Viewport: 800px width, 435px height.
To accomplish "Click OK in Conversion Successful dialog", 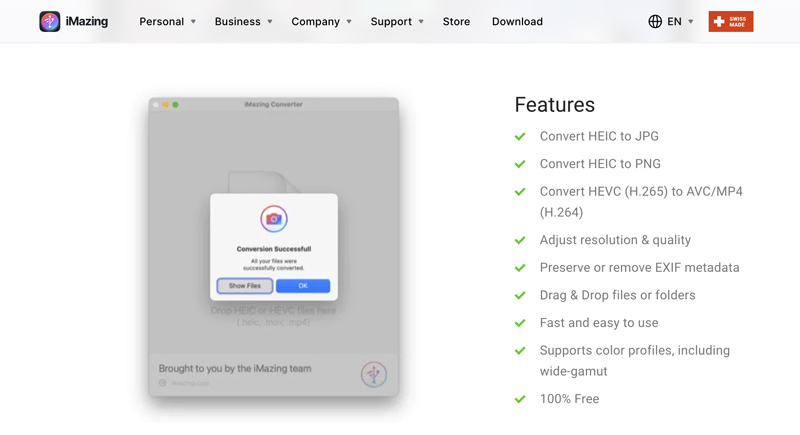I will tap(303, 286).
